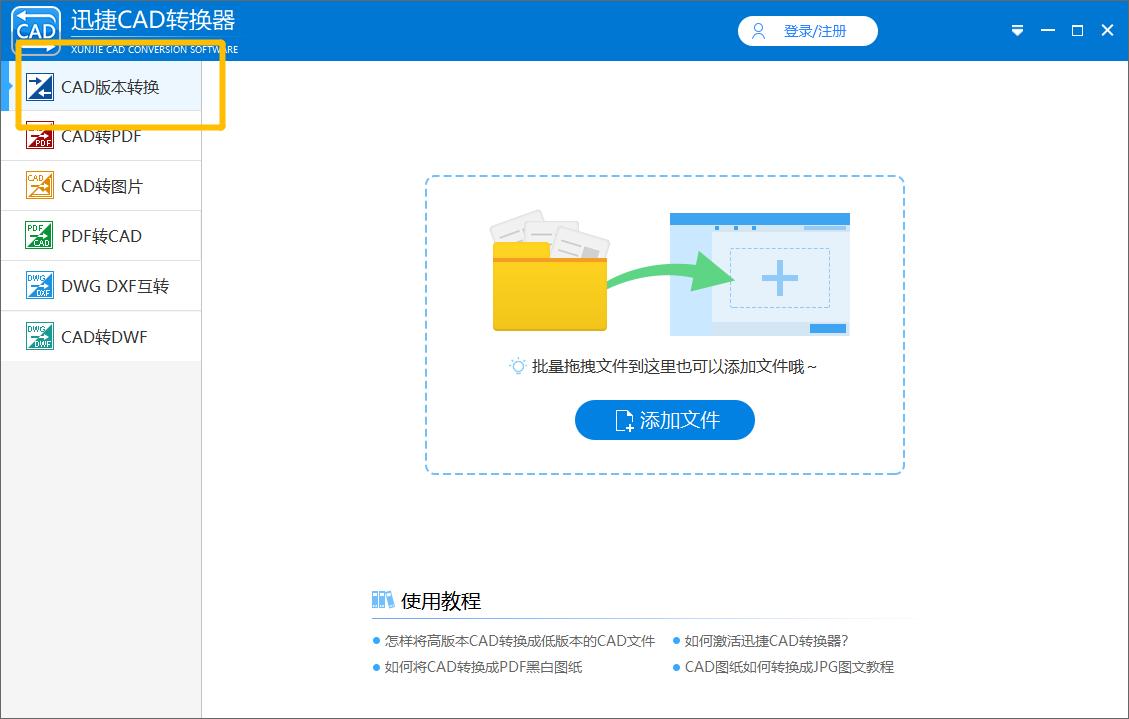The width and height of the screenshot is (1129, 719).
Task: Click the lightbulb tip icon
Action: [x=519, y=366]
